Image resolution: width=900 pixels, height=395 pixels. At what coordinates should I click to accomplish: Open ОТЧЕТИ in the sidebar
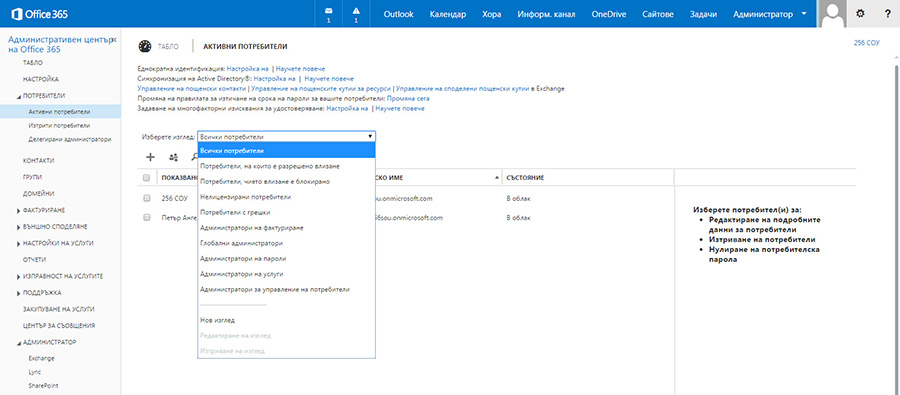click(34, 260)
